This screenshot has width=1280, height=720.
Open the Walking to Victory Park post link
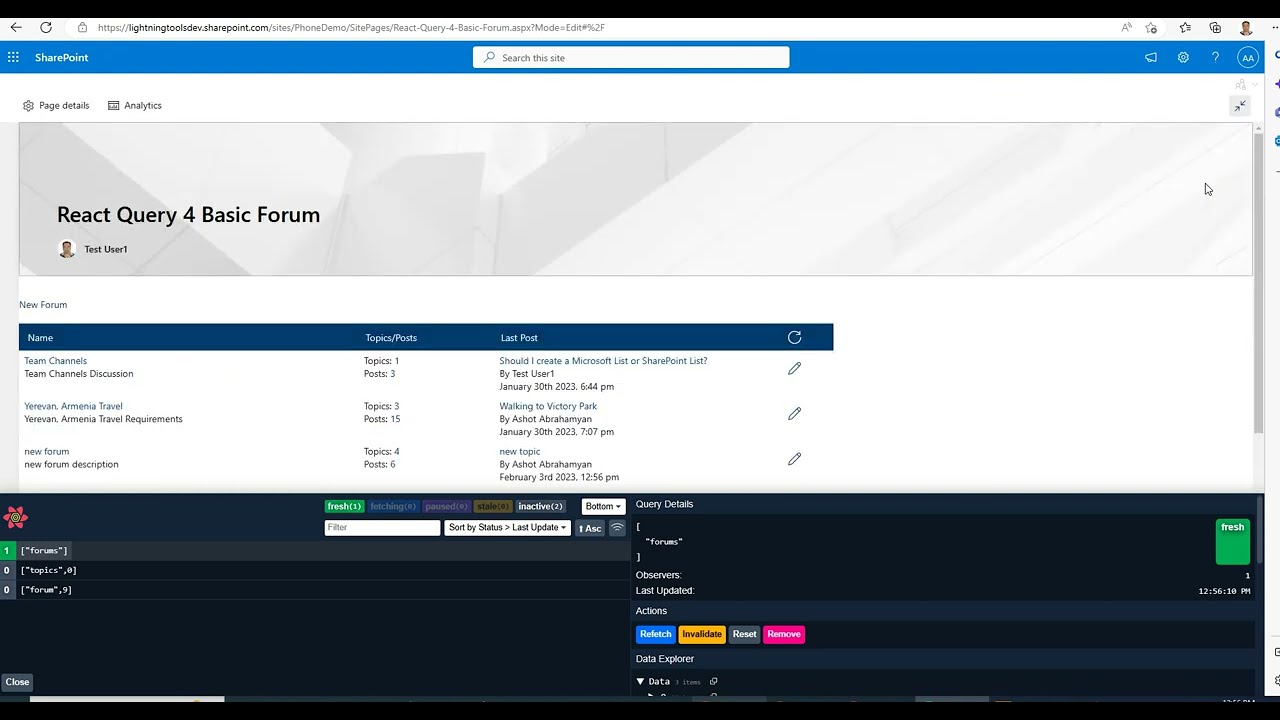[548, 406]
